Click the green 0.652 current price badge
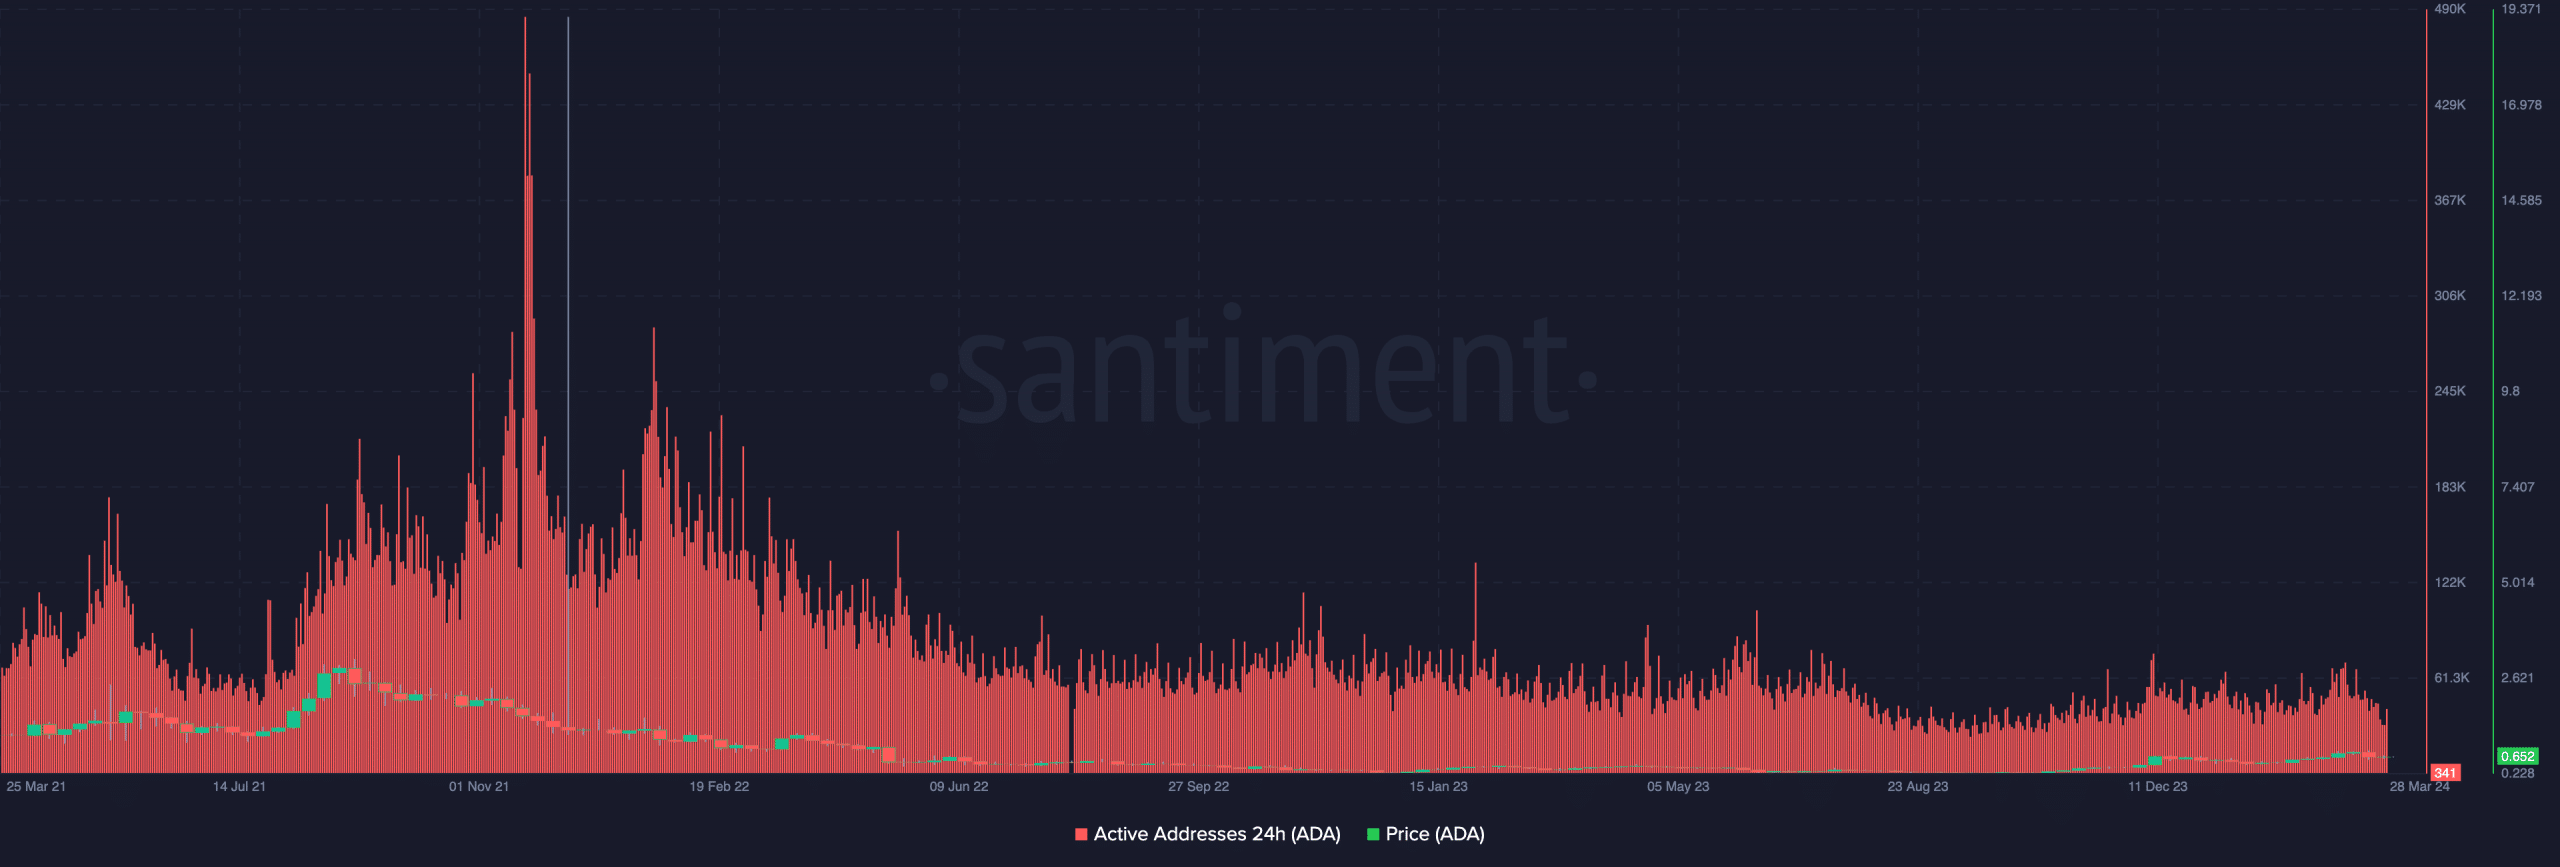This screenshot has width=2560, height=867. (2517, 757)
